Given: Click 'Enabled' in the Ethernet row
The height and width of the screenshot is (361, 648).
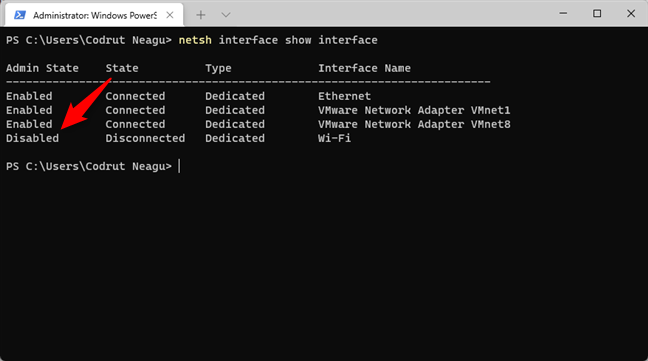Looking at the screenshot, I should click(x=29, y=96).
